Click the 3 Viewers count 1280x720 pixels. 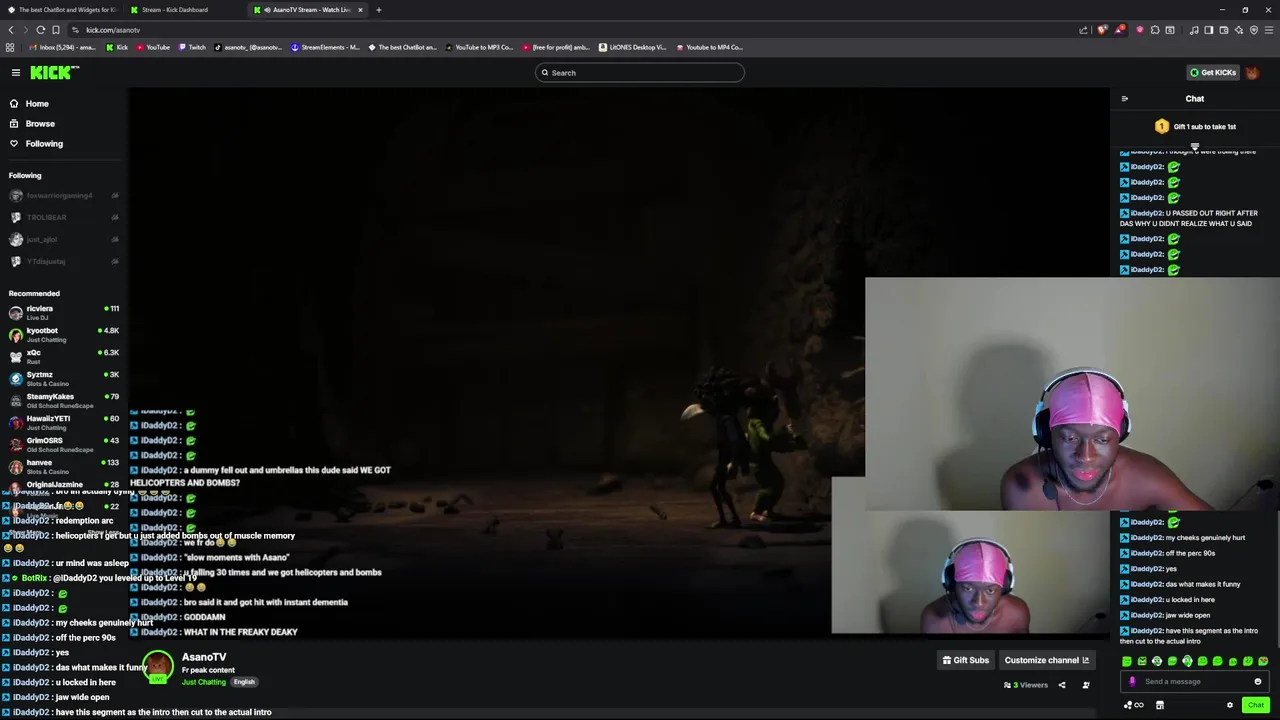1026,685
